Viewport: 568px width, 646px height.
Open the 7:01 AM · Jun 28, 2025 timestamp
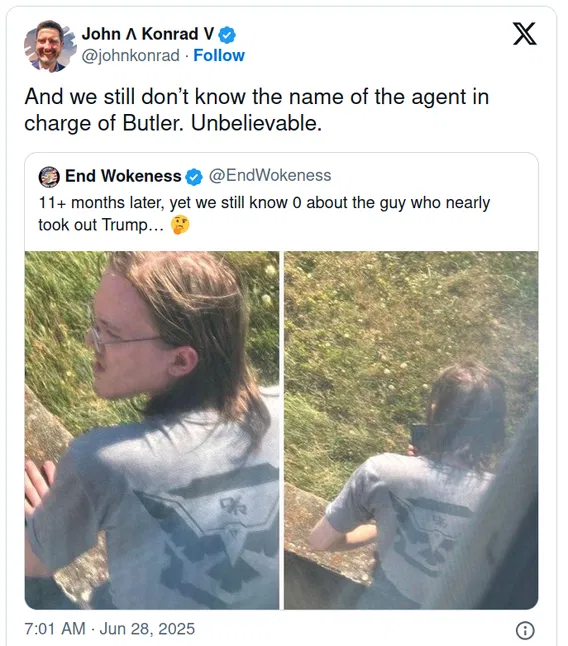point(110,629)
